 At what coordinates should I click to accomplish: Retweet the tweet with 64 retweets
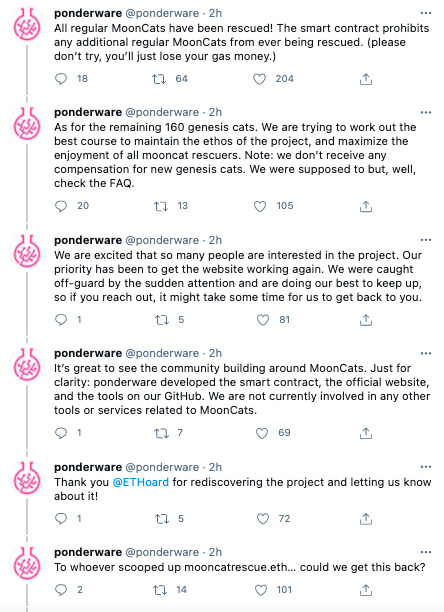pos(159,79)
